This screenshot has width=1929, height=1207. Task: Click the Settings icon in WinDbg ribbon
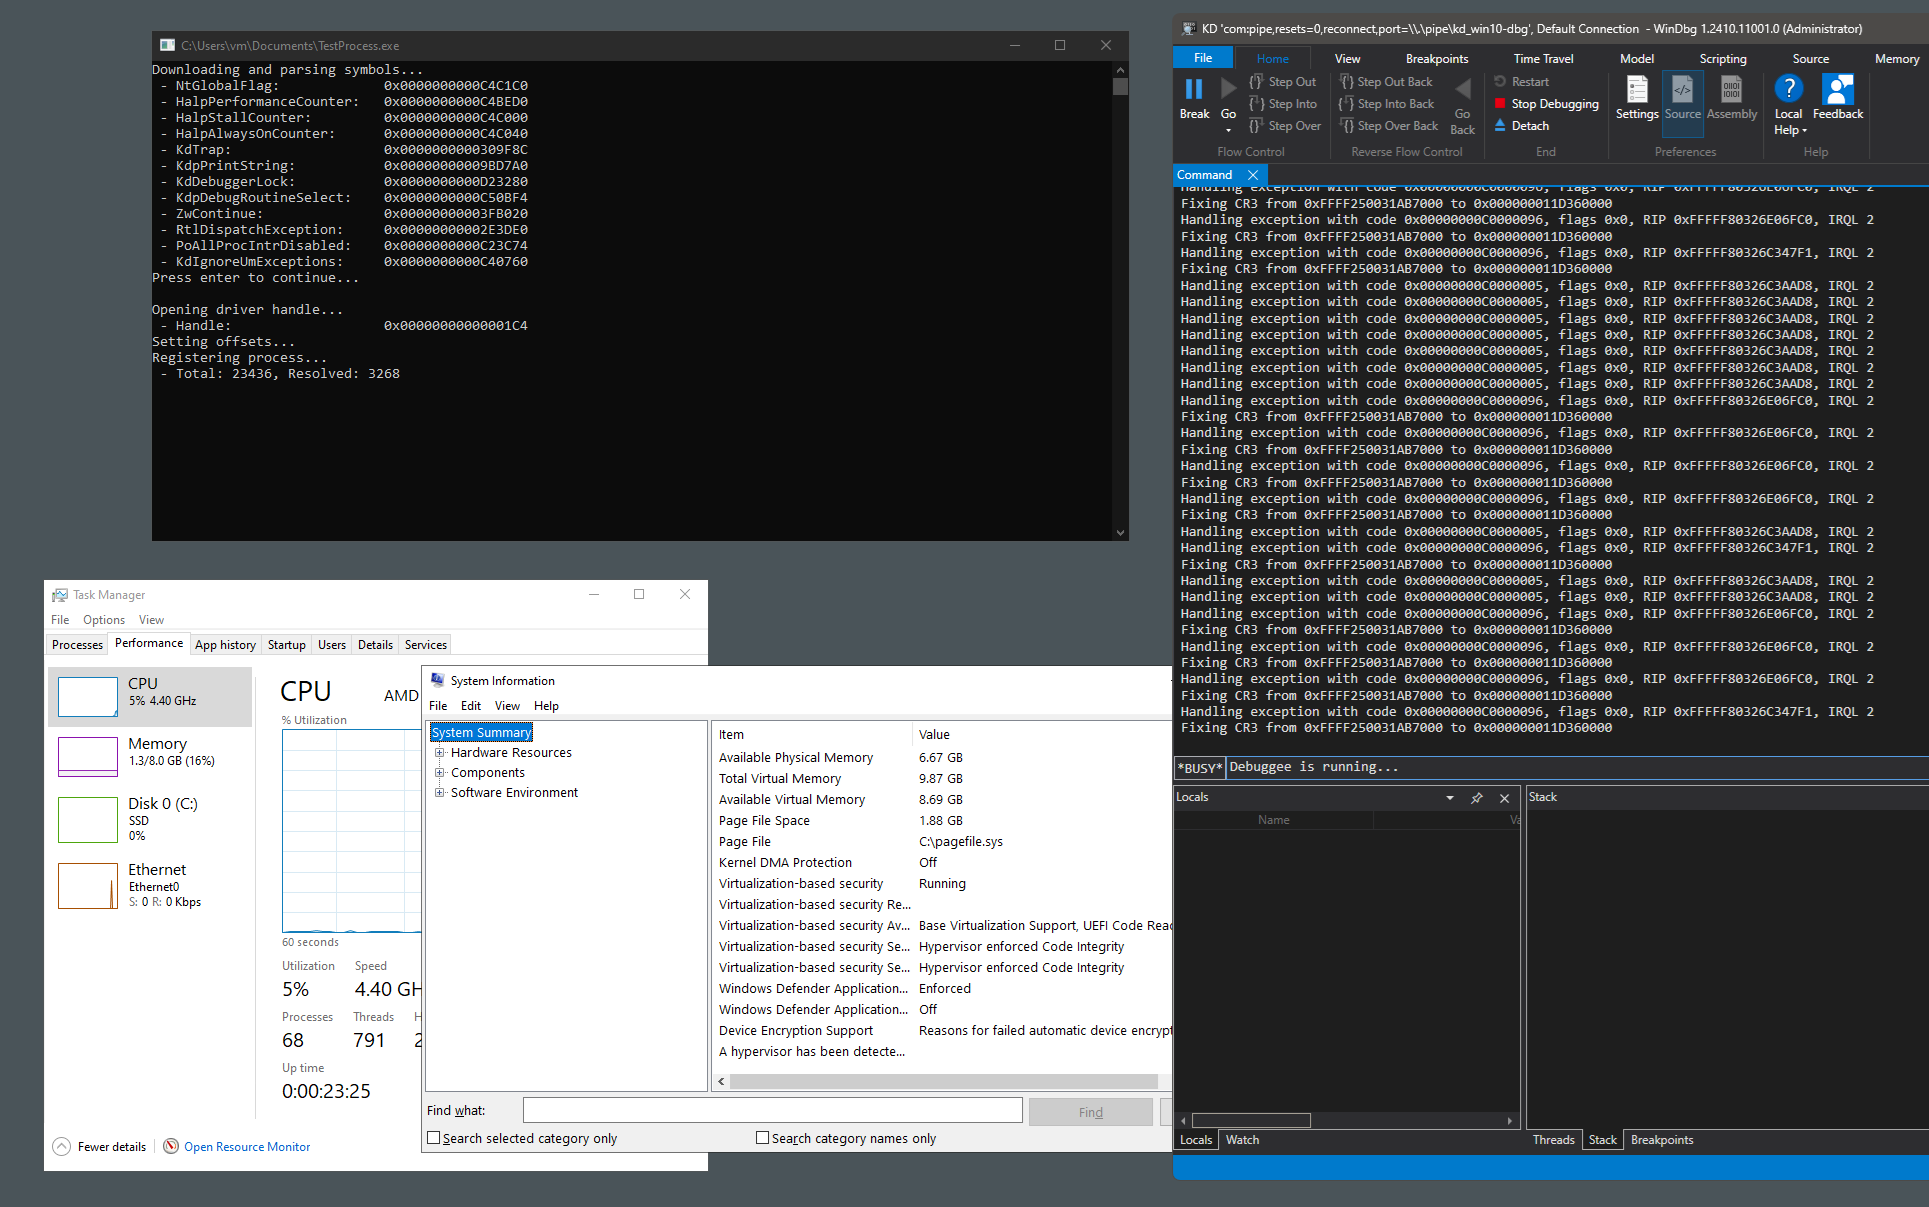[x=1636, y=91]
